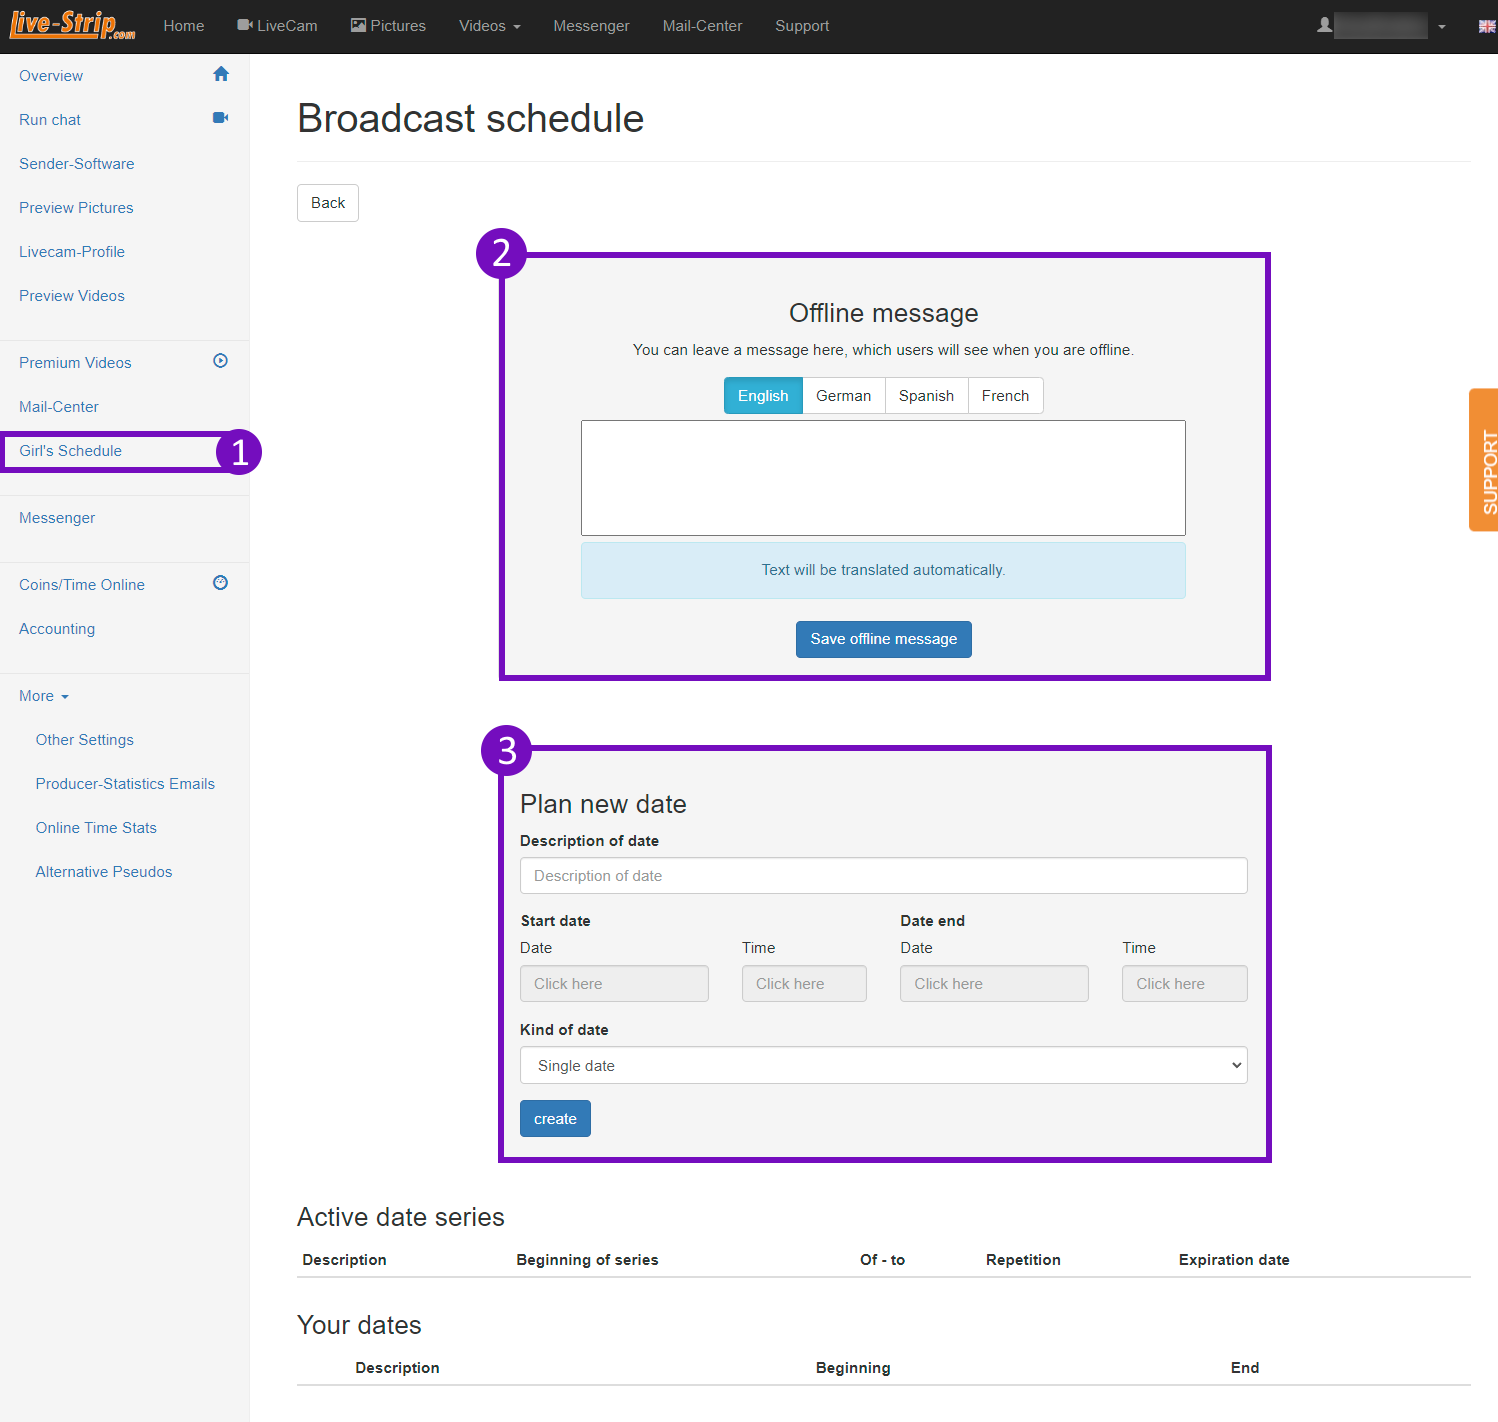Open LiveCam in the top navigation
The image size is (1498, 1422).
(277, 26)
